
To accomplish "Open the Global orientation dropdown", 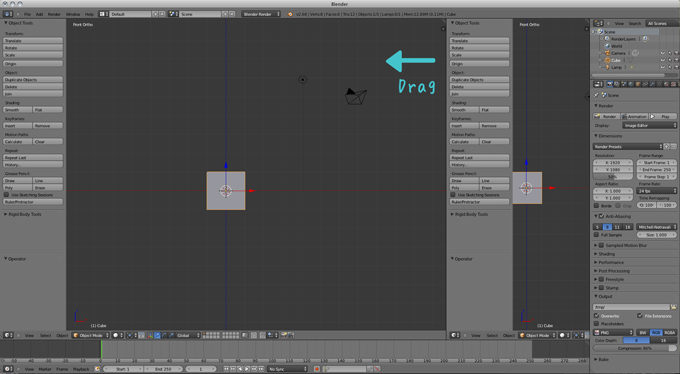I will coord(188,335).
